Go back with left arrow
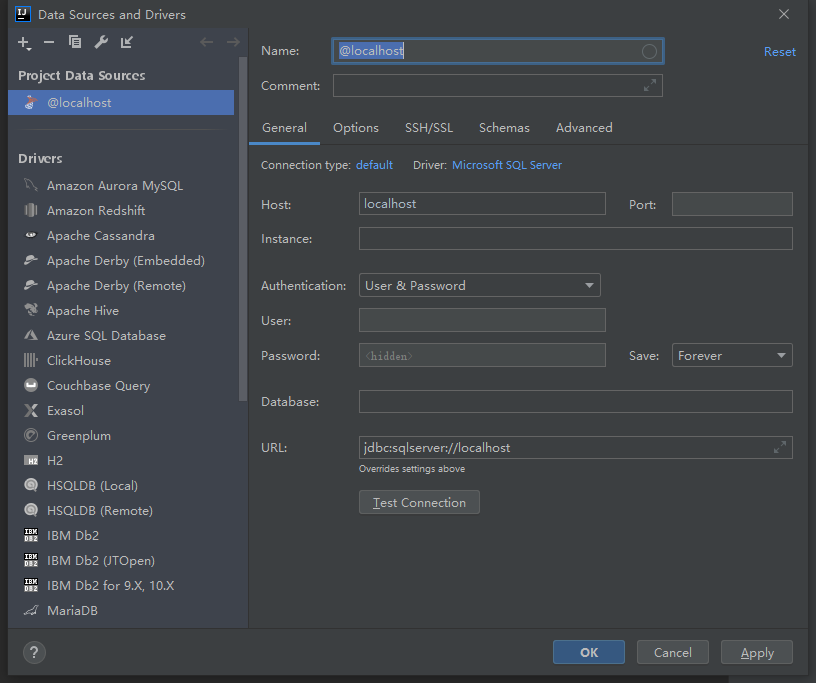 207,42
